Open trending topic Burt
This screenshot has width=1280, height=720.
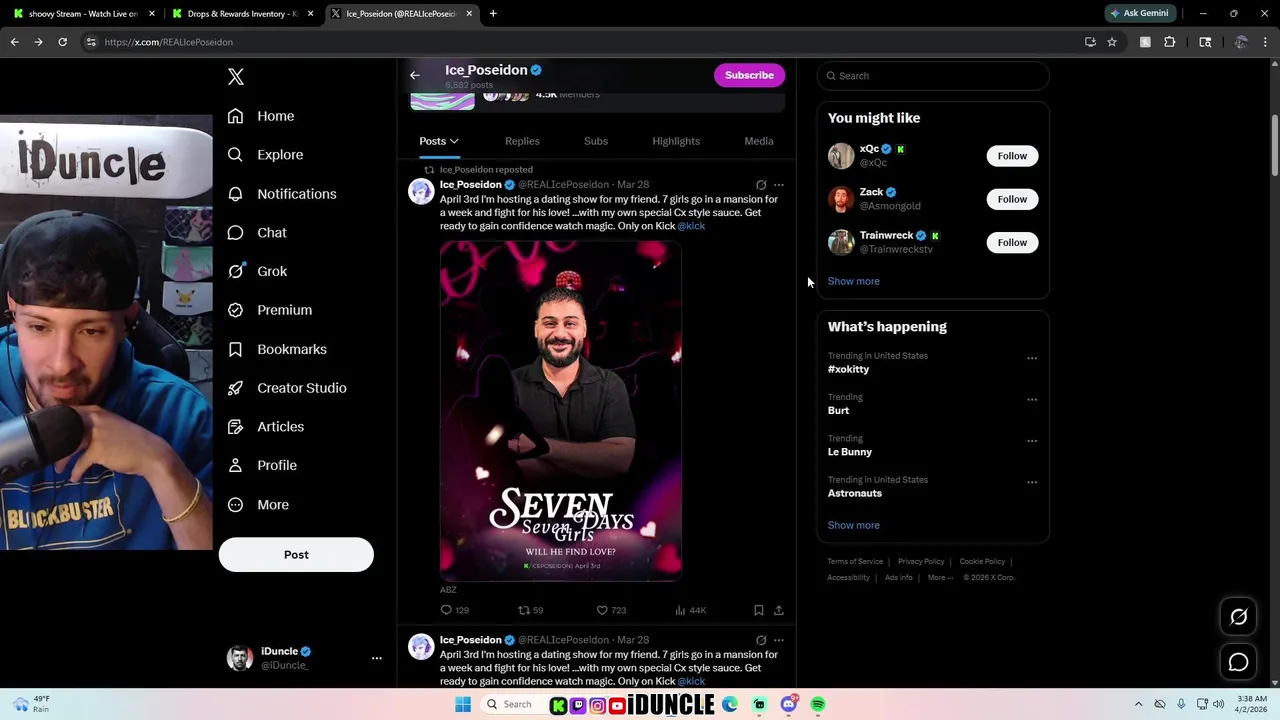pos(838,410)
